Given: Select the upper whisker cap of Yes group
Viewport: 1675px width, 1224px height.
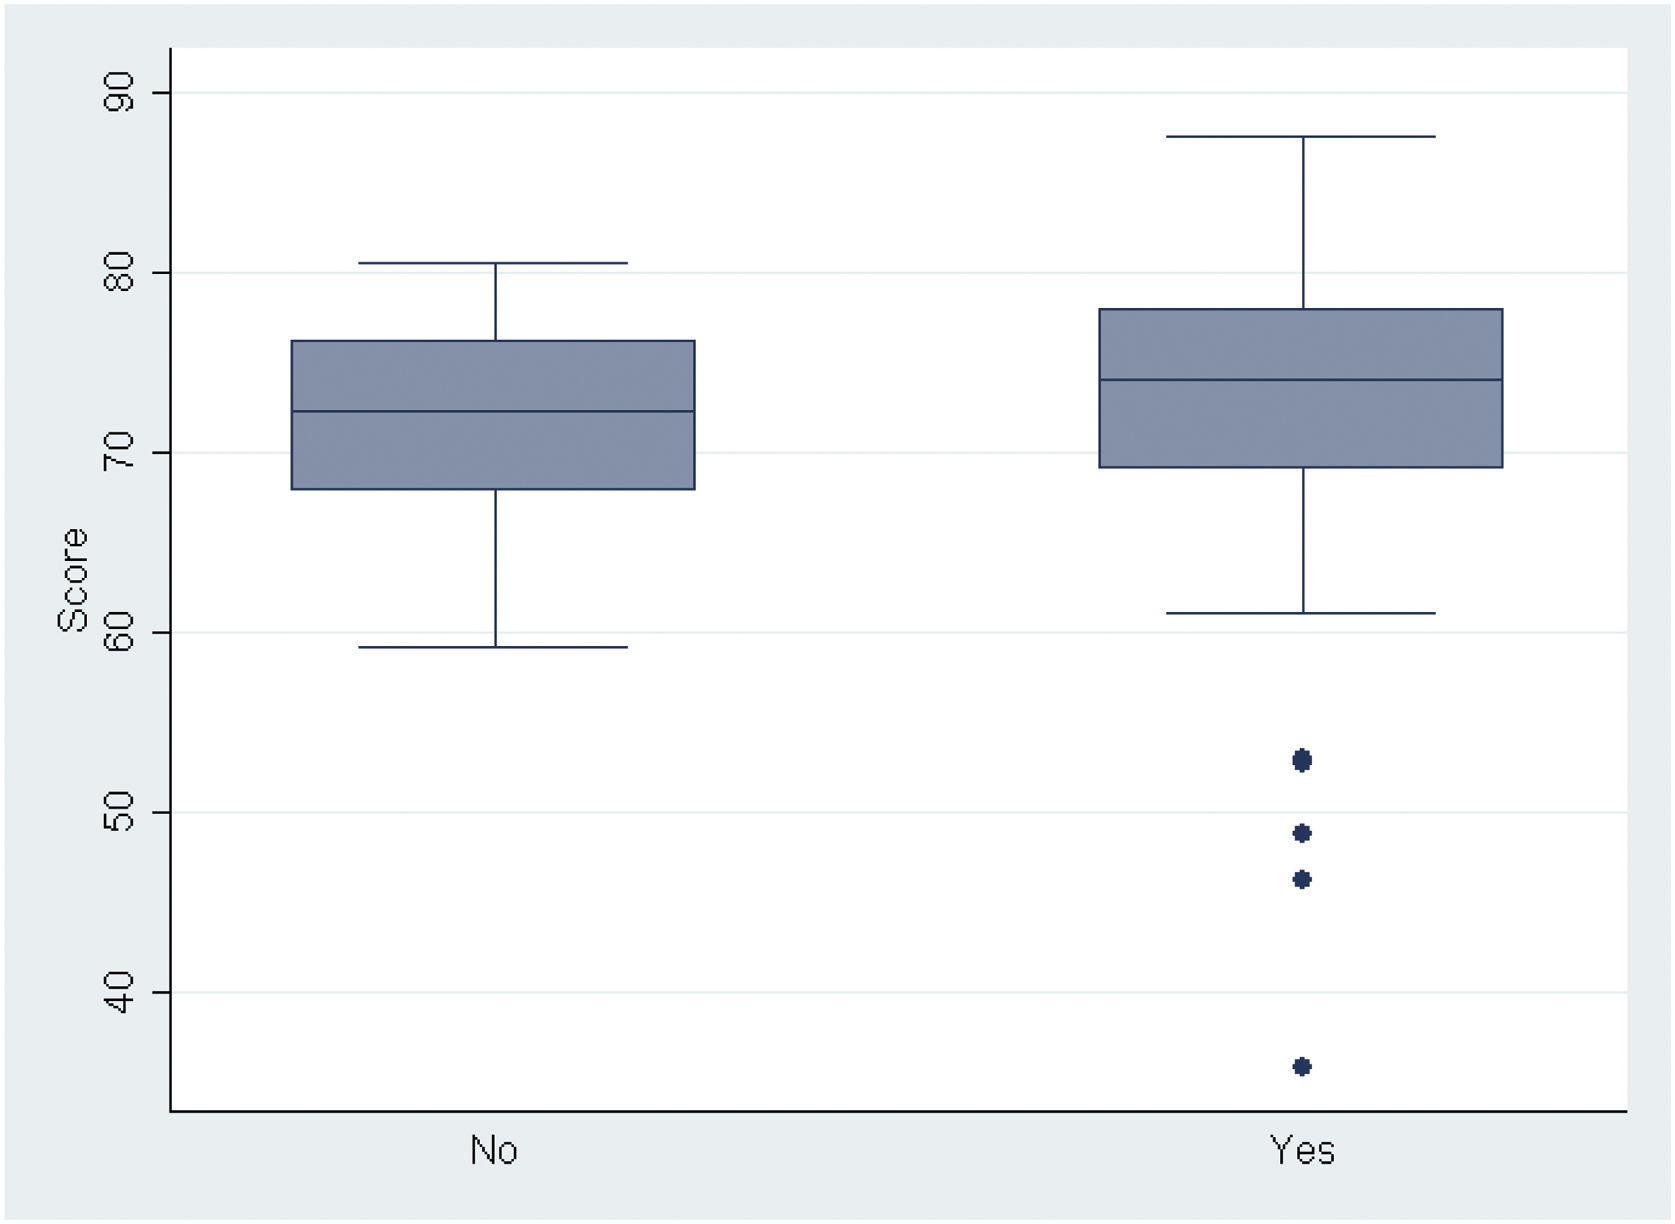Looking at the screenshot, I should pos(1301,136).
